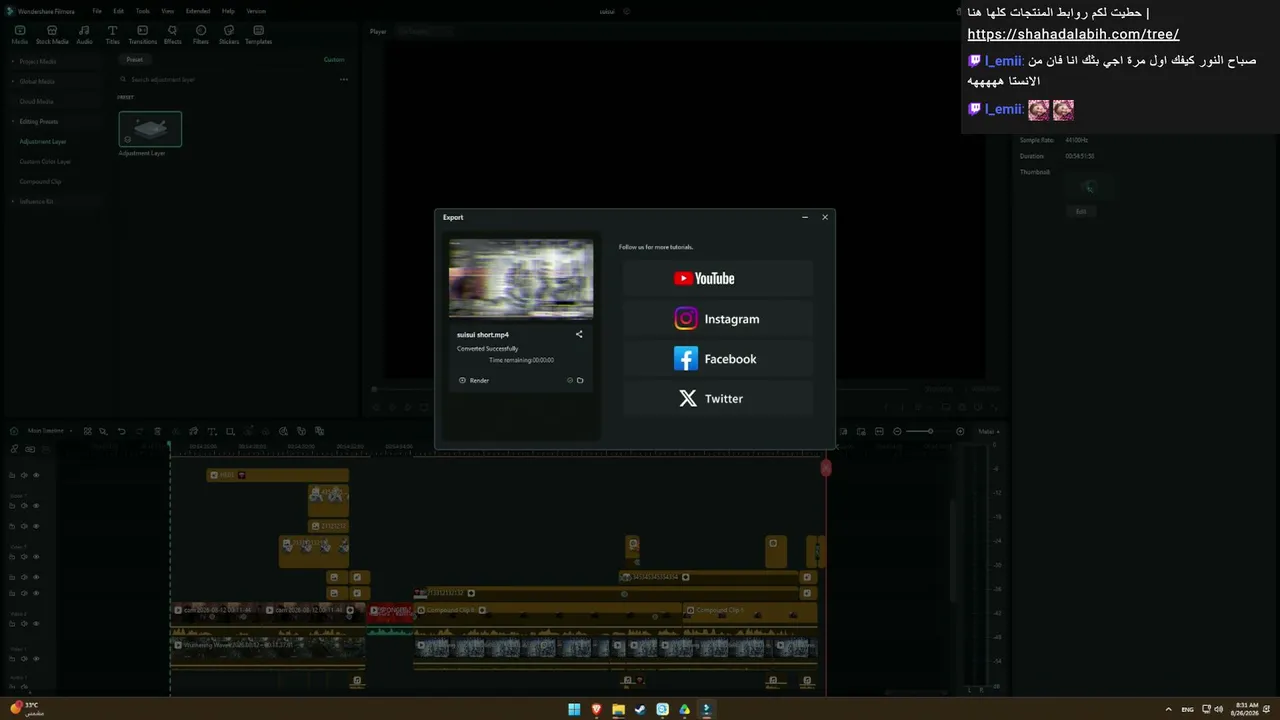Select the Text tool in timeline toolbar

[x=212, y=431]
